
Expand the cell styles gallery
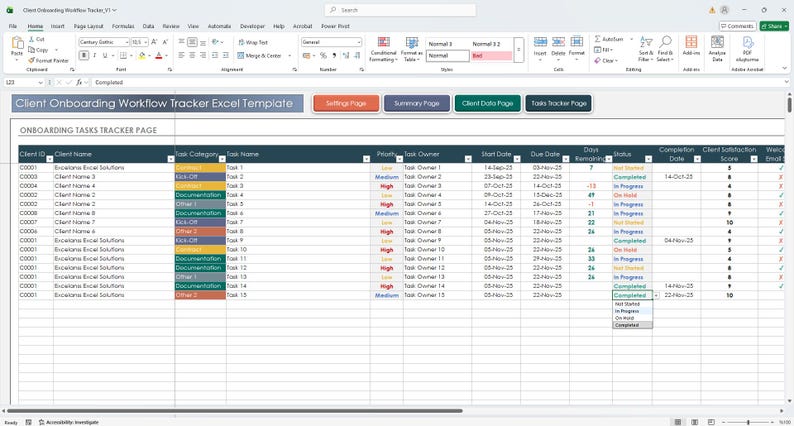pos(519,50)
